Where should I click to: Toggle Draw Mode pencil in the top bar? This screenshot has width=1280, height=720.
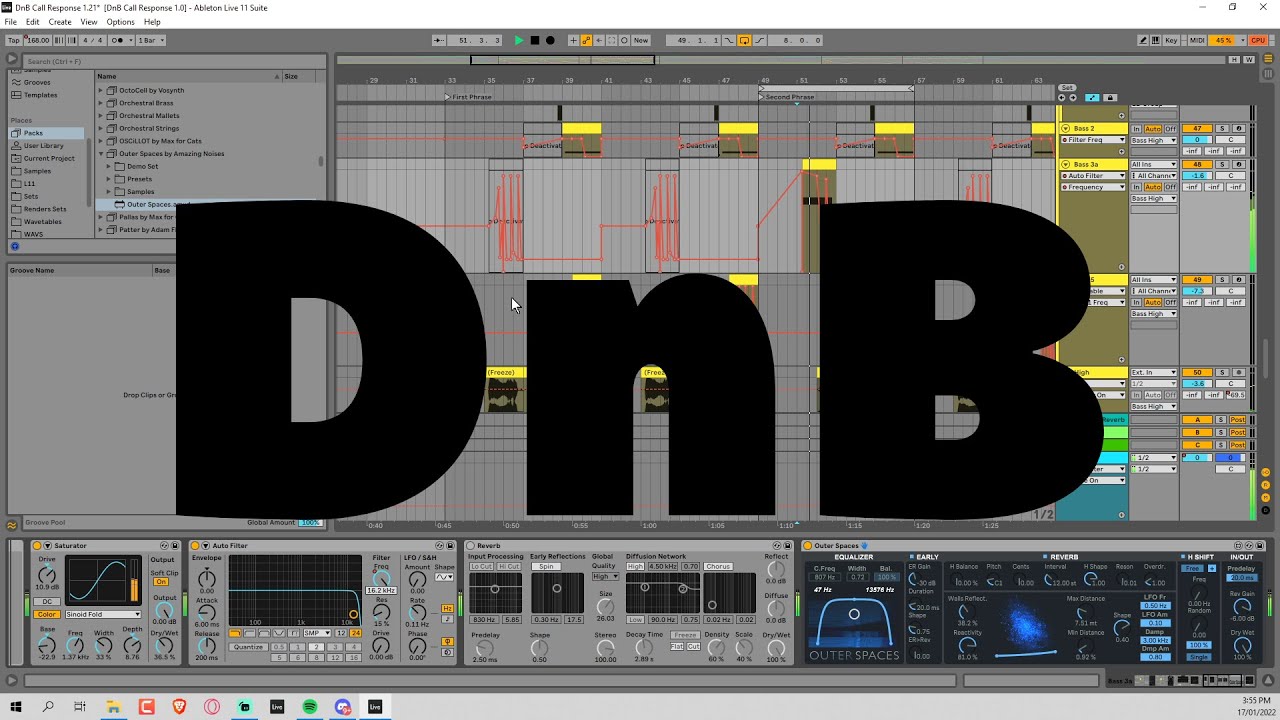[1144, 40]
